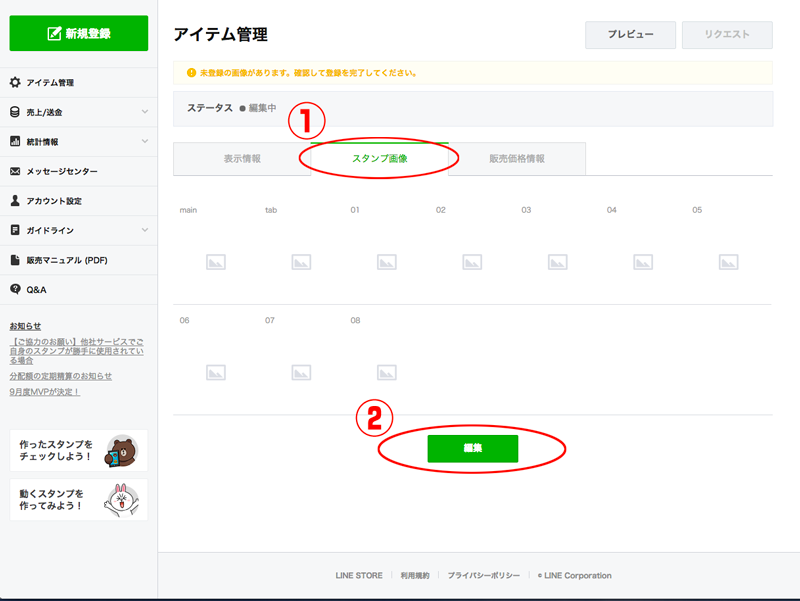Click the PDF file icon for 販売マニュアル

[x=15, y=260]
